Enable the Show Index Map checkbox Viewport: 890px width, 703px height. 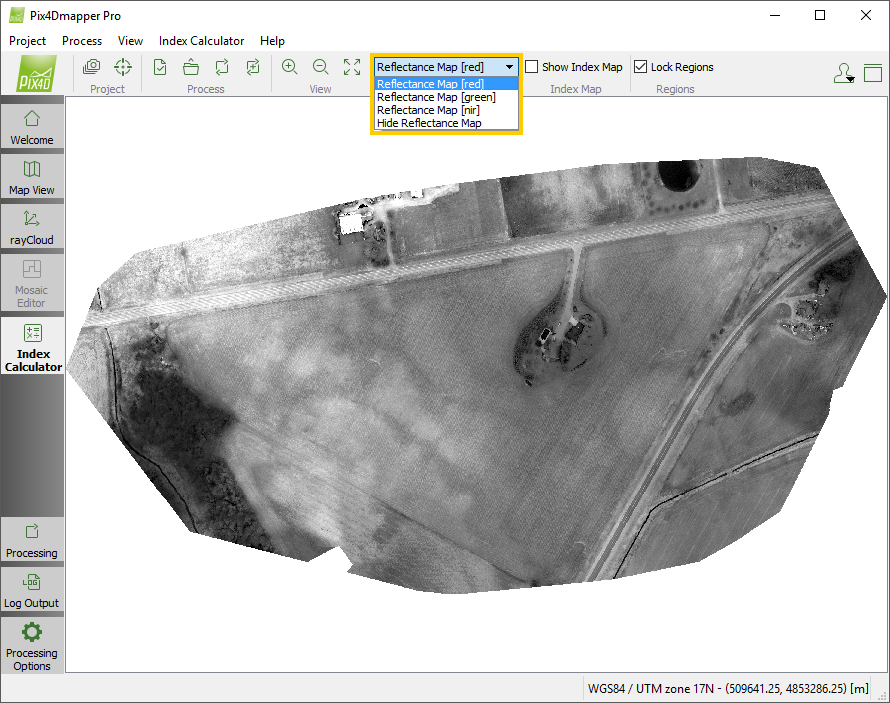click(533, 67)
